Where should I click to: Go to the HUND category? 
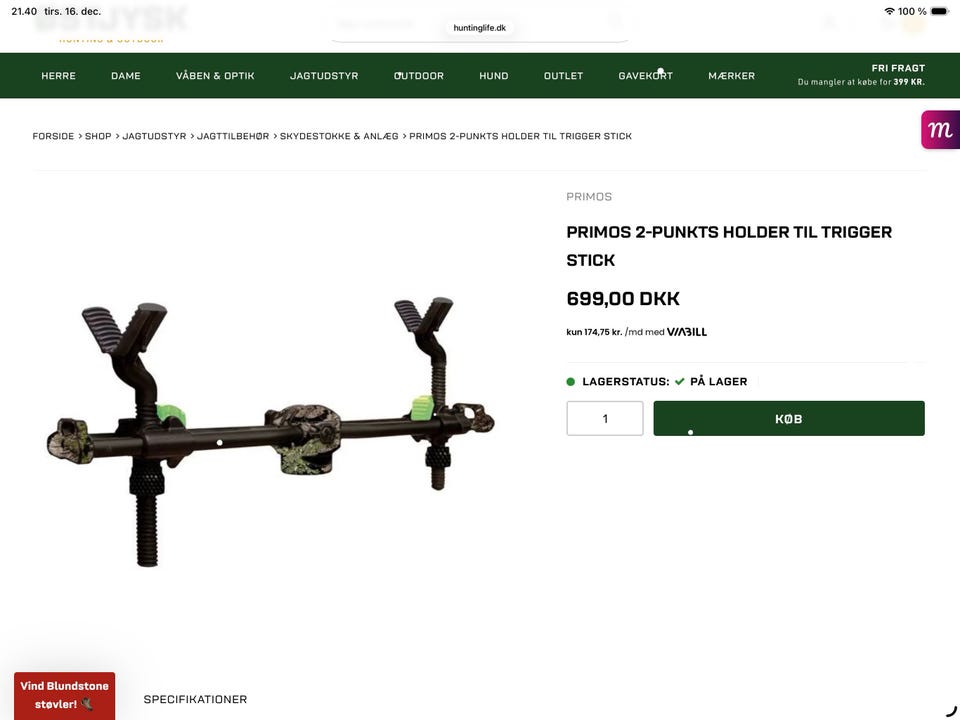(x=493, y=76)
